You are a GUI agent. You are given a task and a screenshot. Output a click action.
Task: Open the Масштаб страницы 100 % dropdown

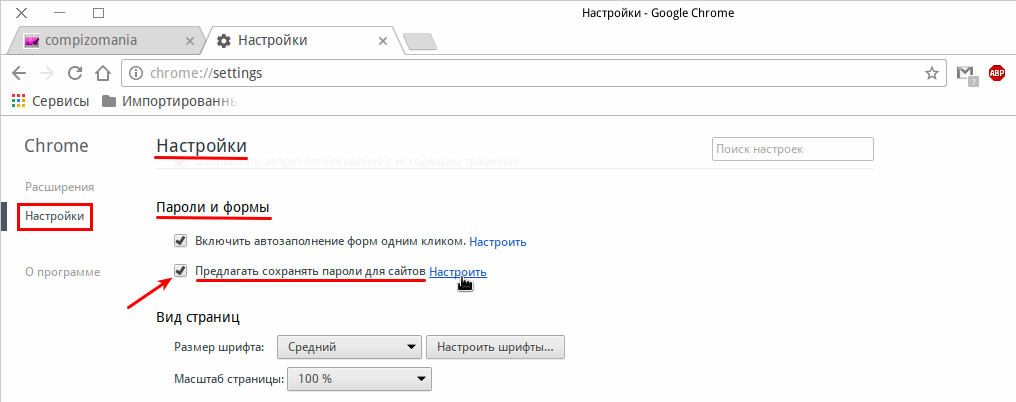point(359,379)
